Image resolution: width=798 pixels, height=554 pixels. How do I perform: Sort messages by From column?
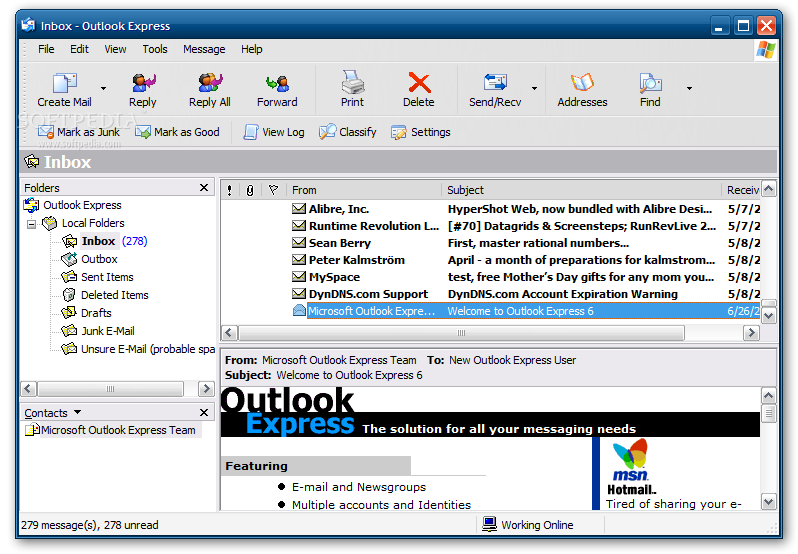tap(363, 190)
